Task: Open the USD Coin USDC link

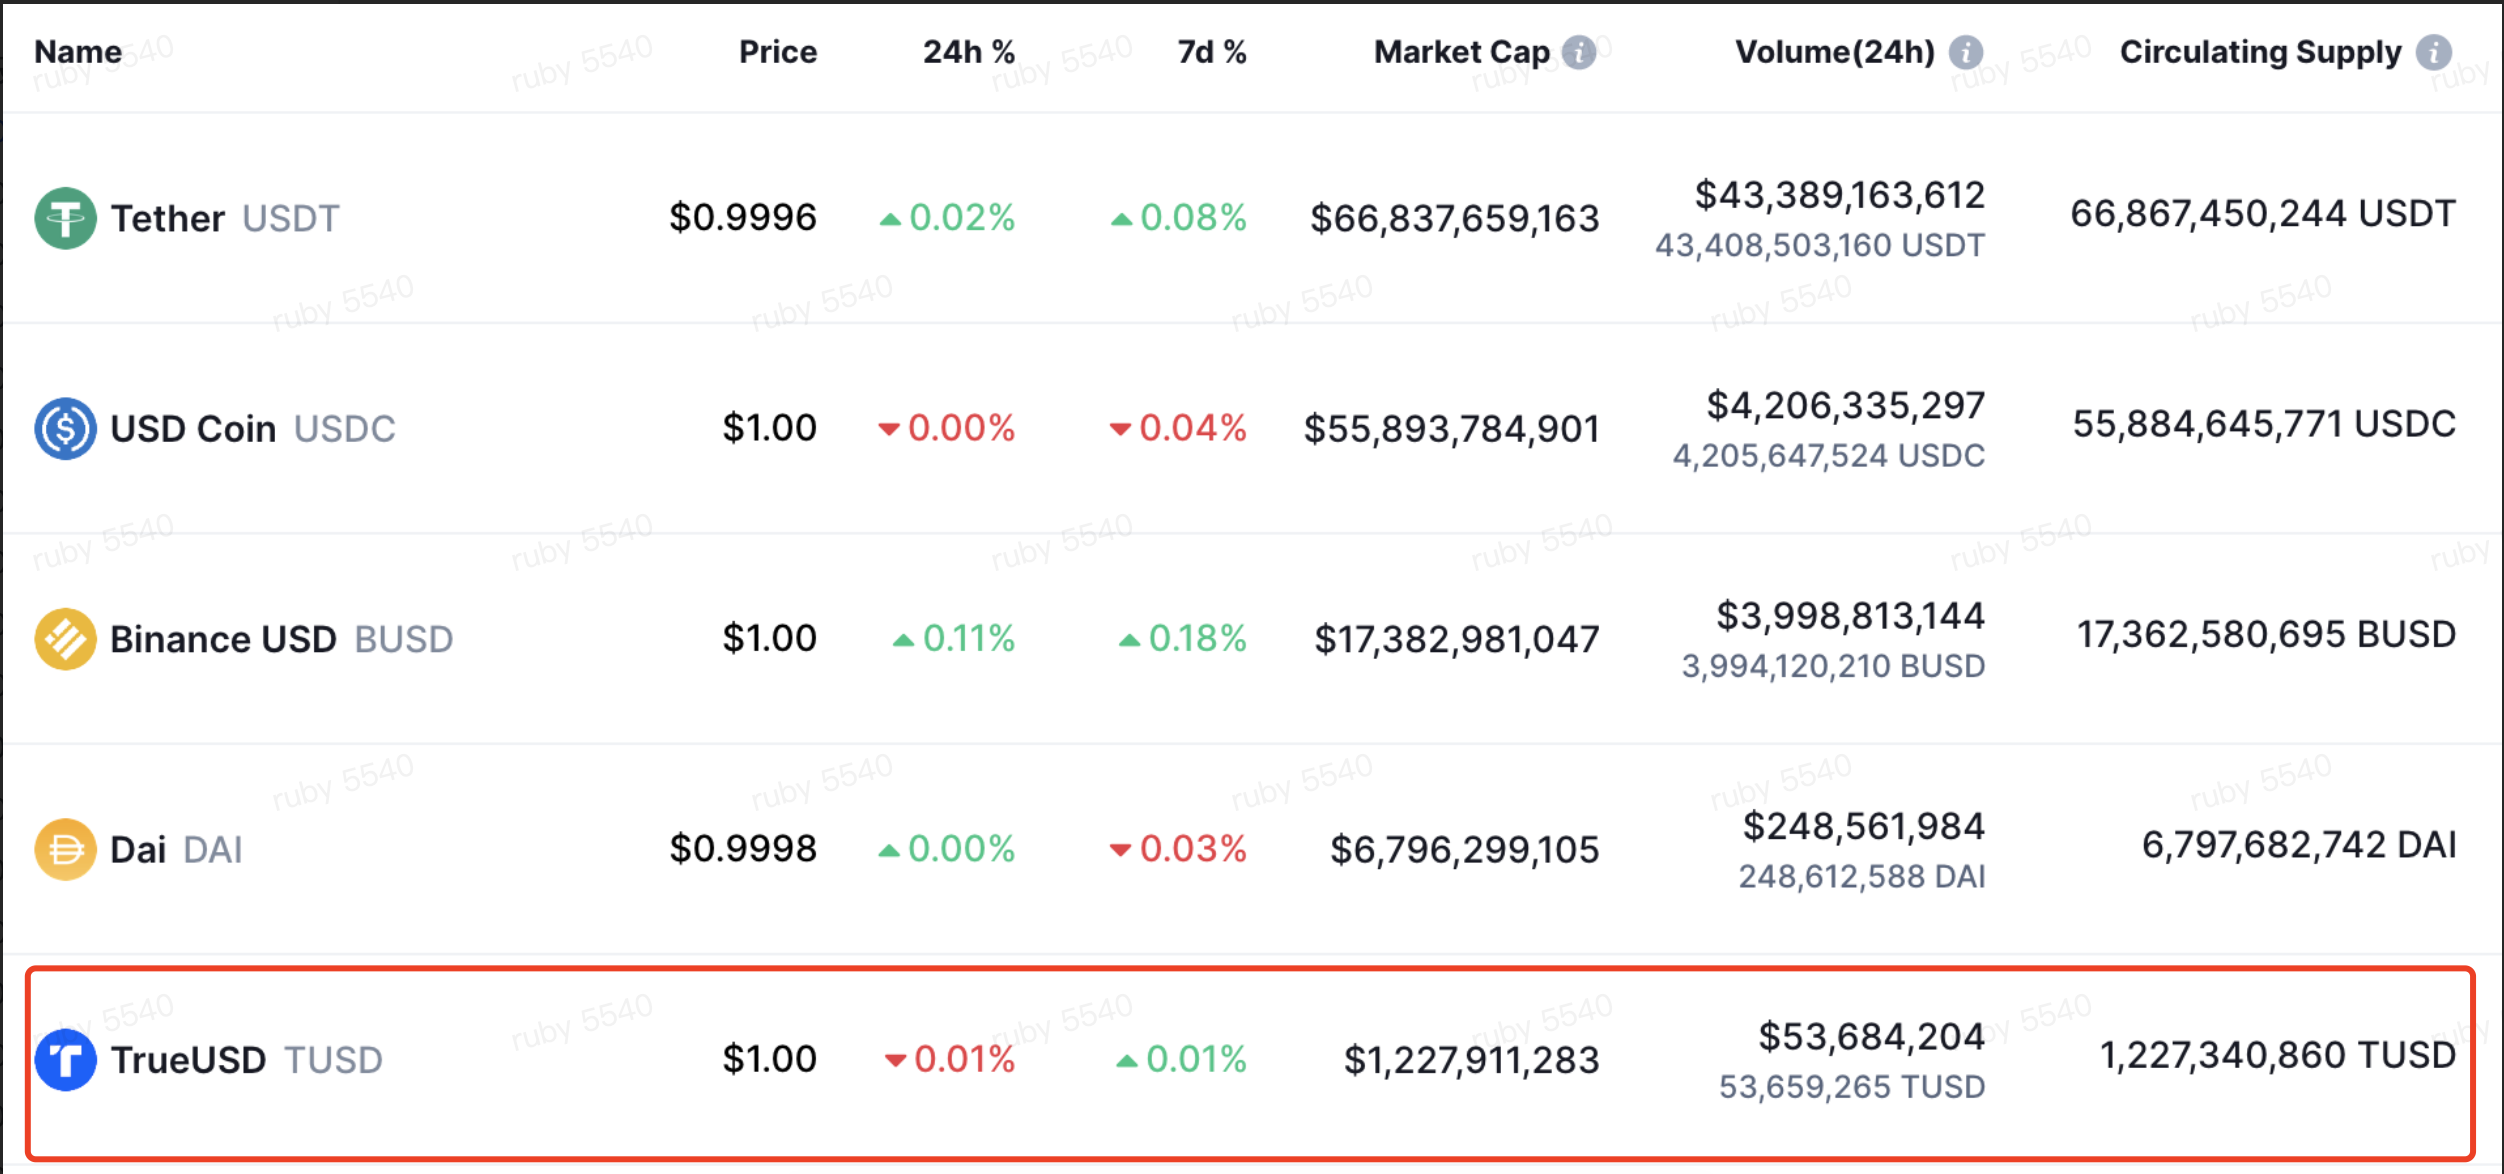Action: 252,429
